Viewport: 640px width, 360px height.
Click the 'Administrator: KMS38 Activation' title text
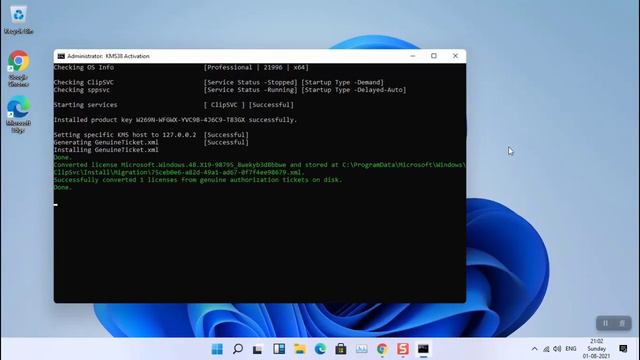[108, 56]
